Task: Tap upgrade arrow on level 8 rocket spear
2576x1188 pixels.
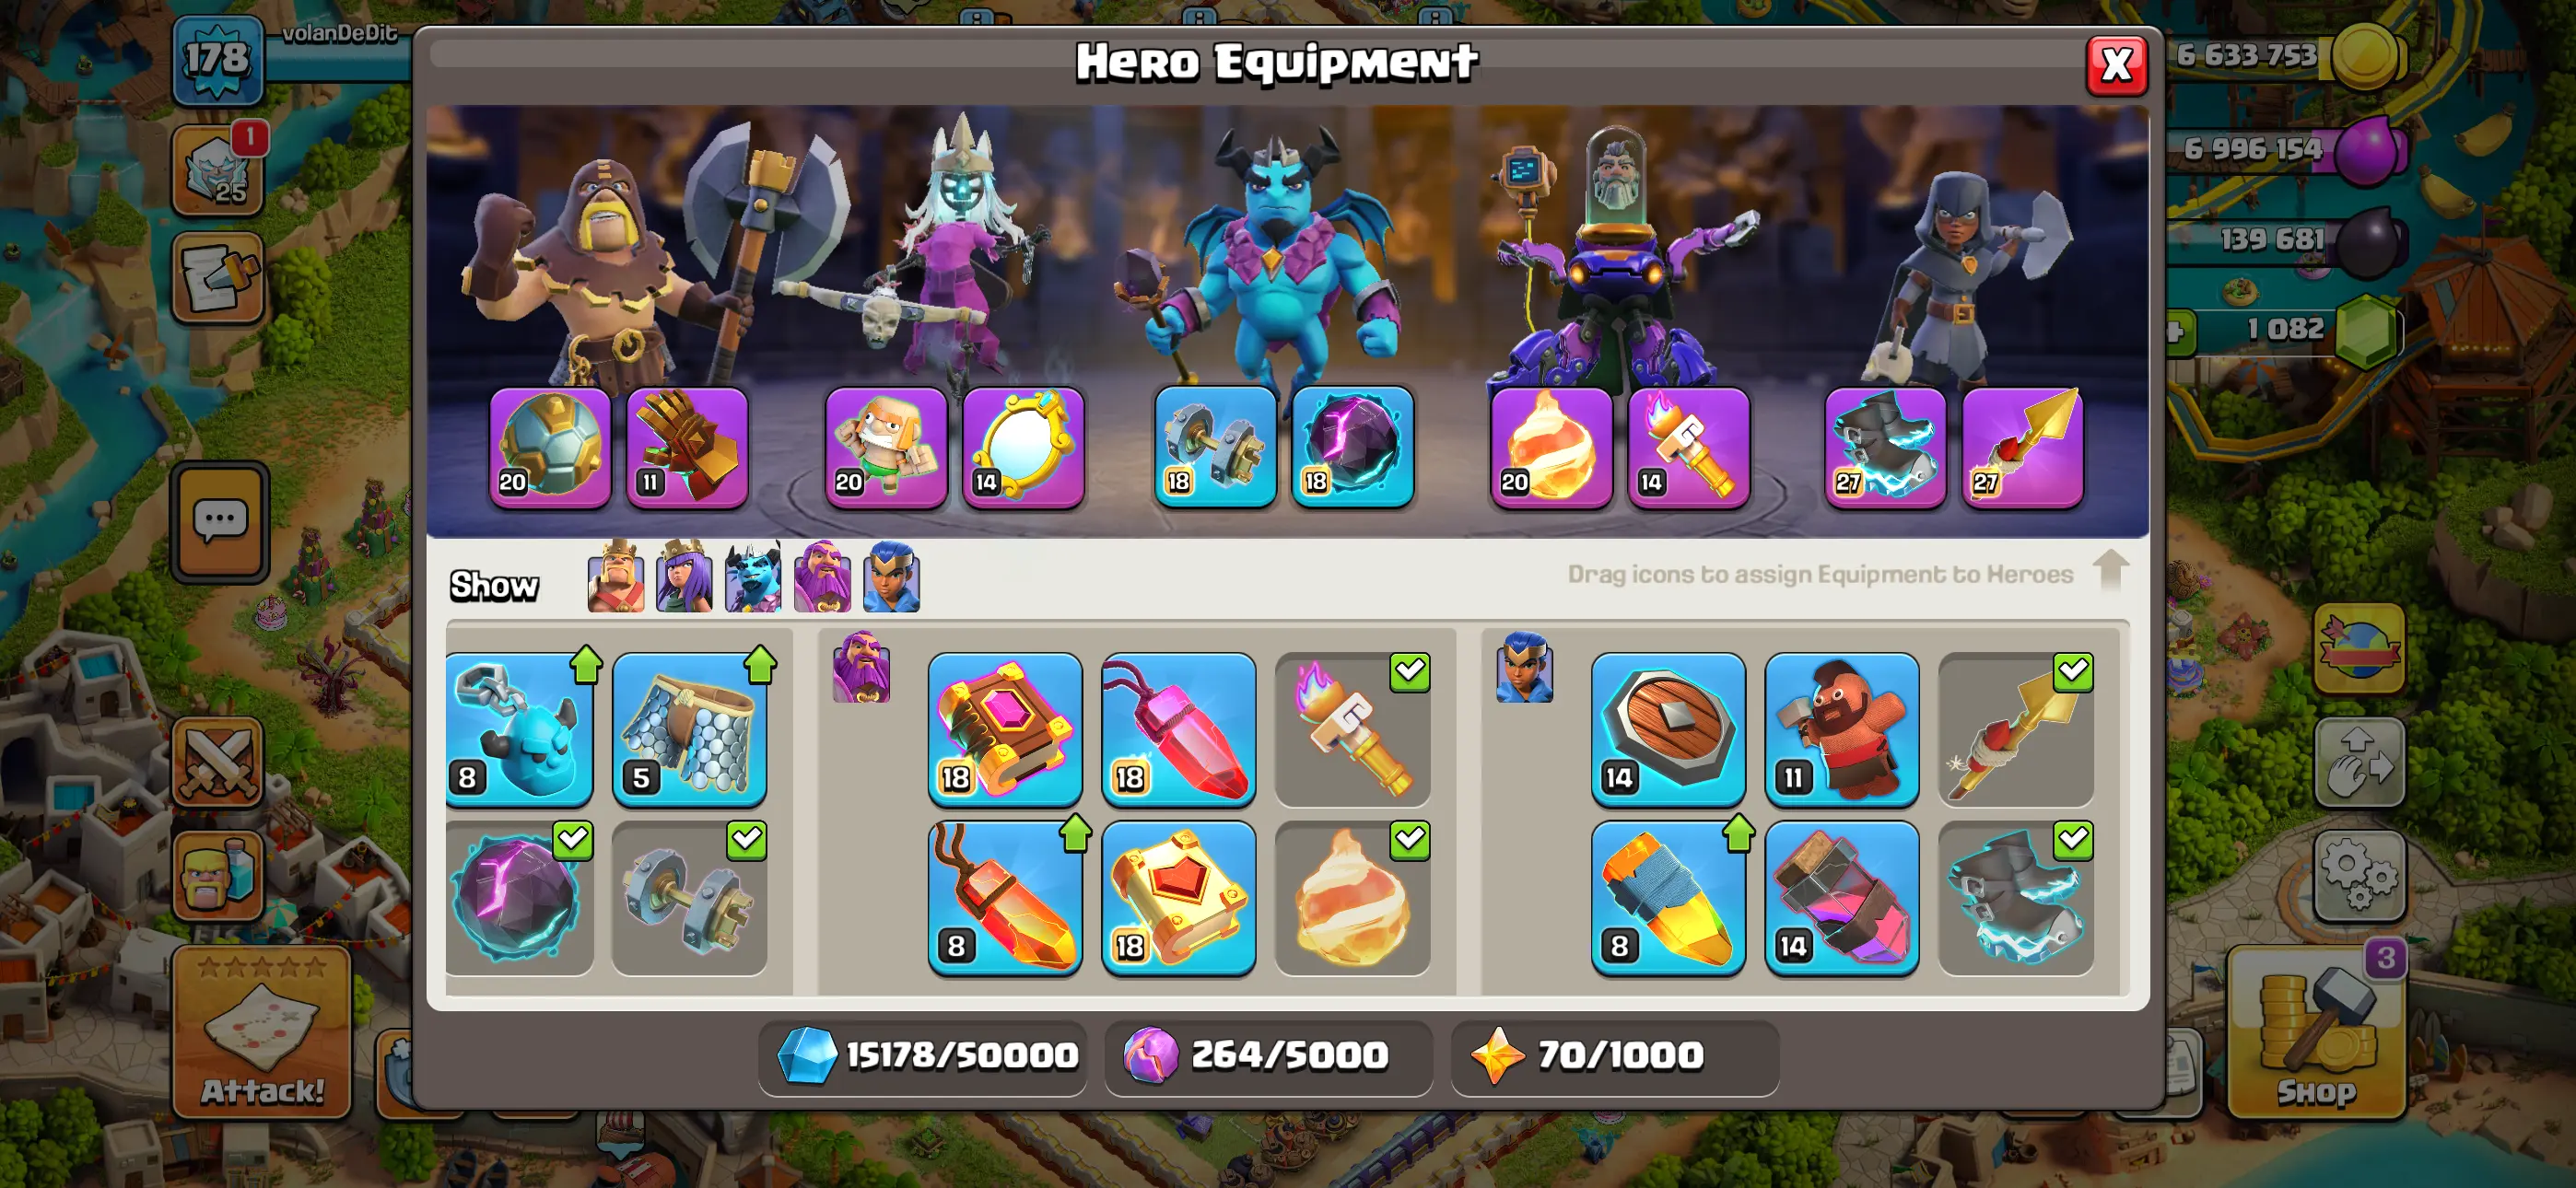Action: pos(1738,833)
